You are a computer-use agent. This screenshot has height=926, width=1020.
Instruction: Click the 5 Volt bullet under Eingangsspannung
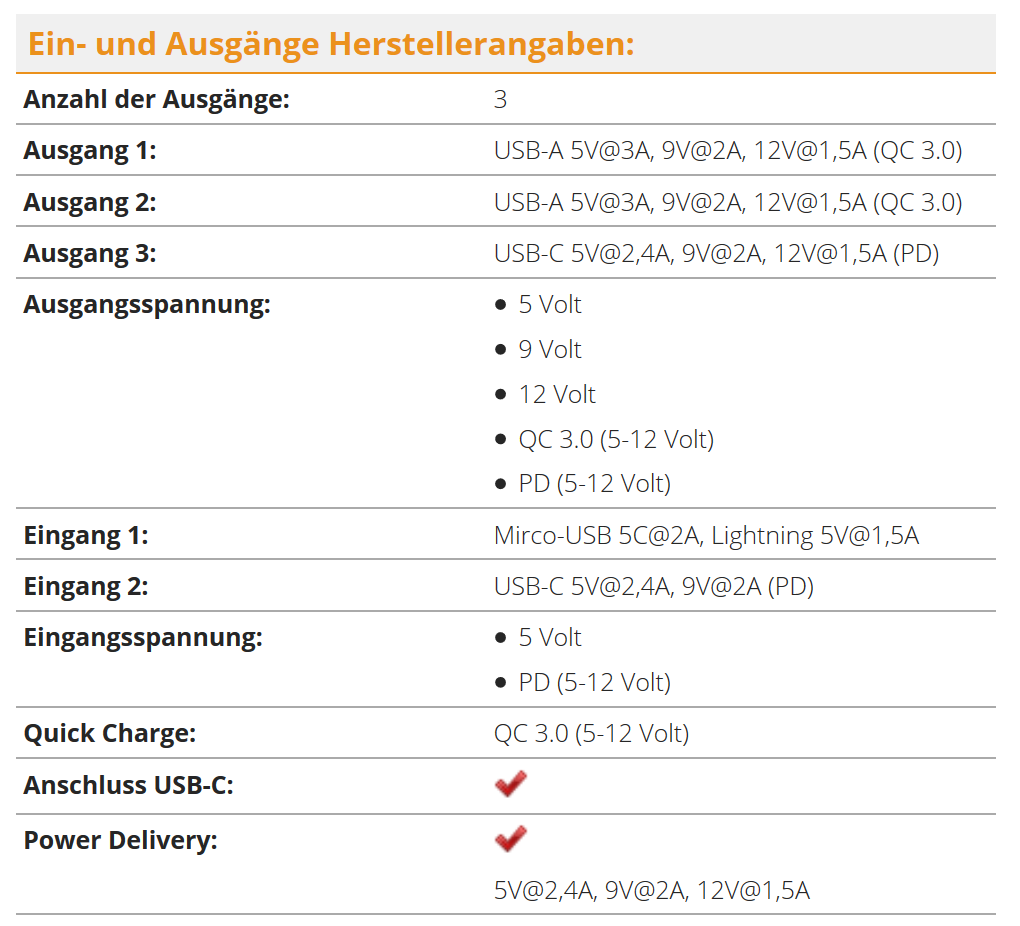click(549, 638)
